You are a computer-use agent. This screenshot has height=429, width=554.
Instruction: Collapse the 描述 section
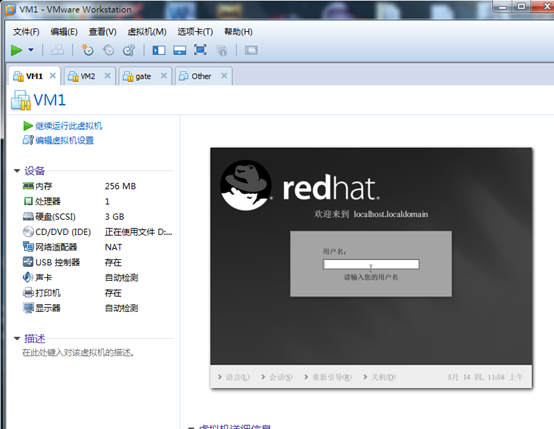coord(17,339)
